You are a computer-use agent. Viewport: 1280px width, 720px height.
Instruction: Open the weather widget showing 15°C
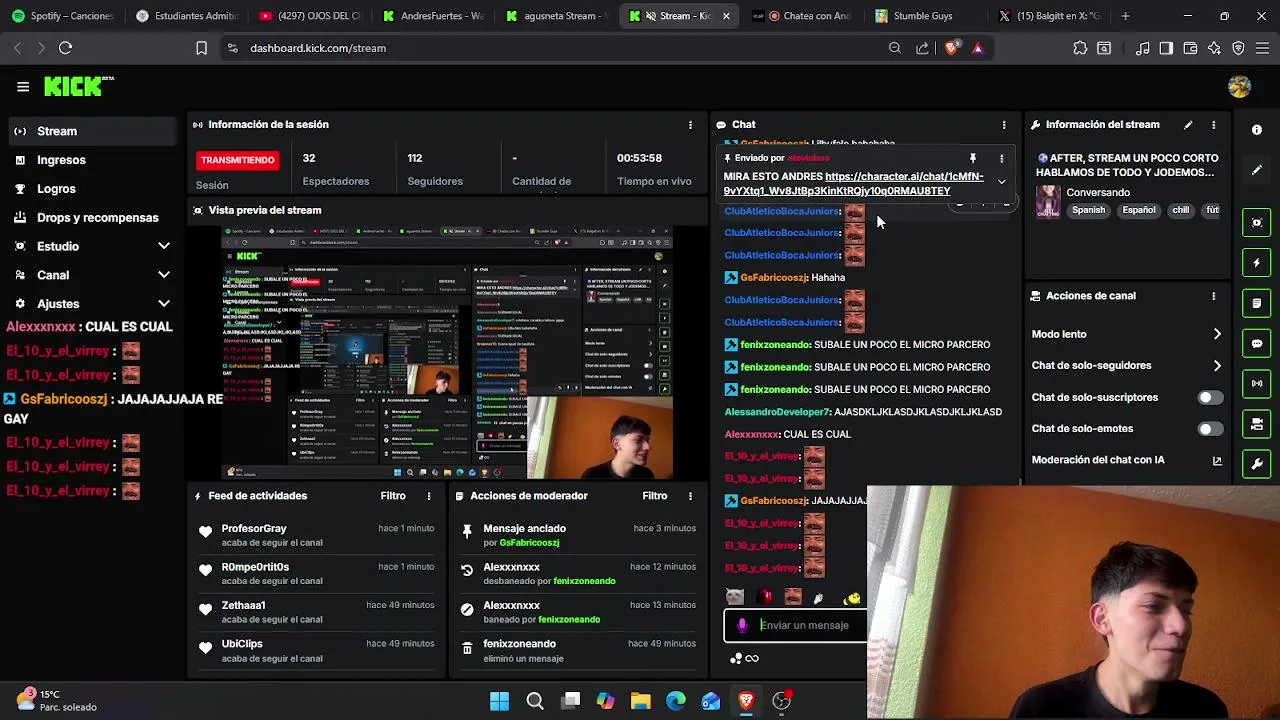pos(56,700)
